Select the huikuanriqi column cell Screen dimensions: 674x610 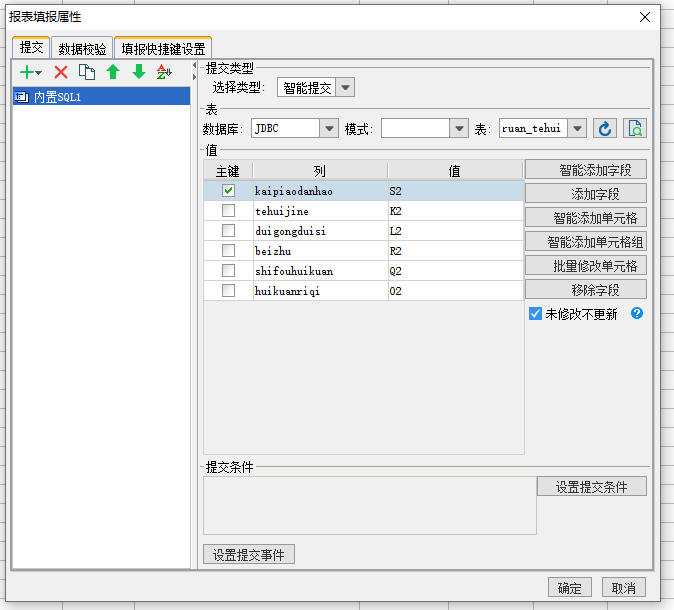point(320,291)
